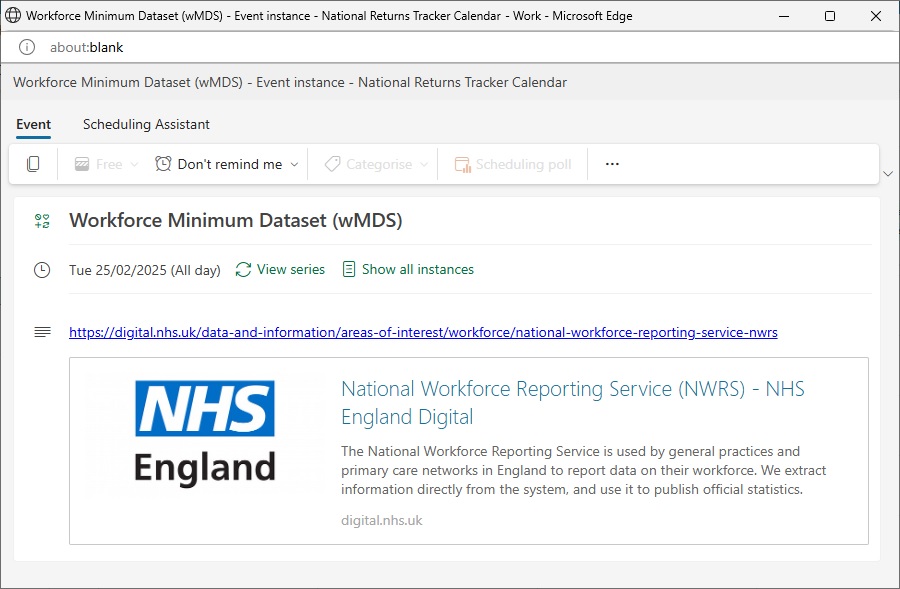Expand the ribbon with the chevron arrow
900x589 pixels.
click(x=887, y=173)
